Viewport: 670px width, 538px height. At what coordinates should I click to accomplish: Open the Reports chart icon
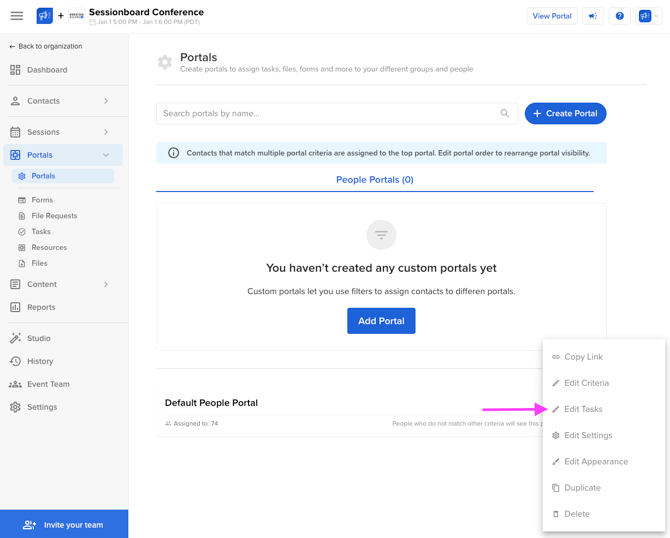15,307
